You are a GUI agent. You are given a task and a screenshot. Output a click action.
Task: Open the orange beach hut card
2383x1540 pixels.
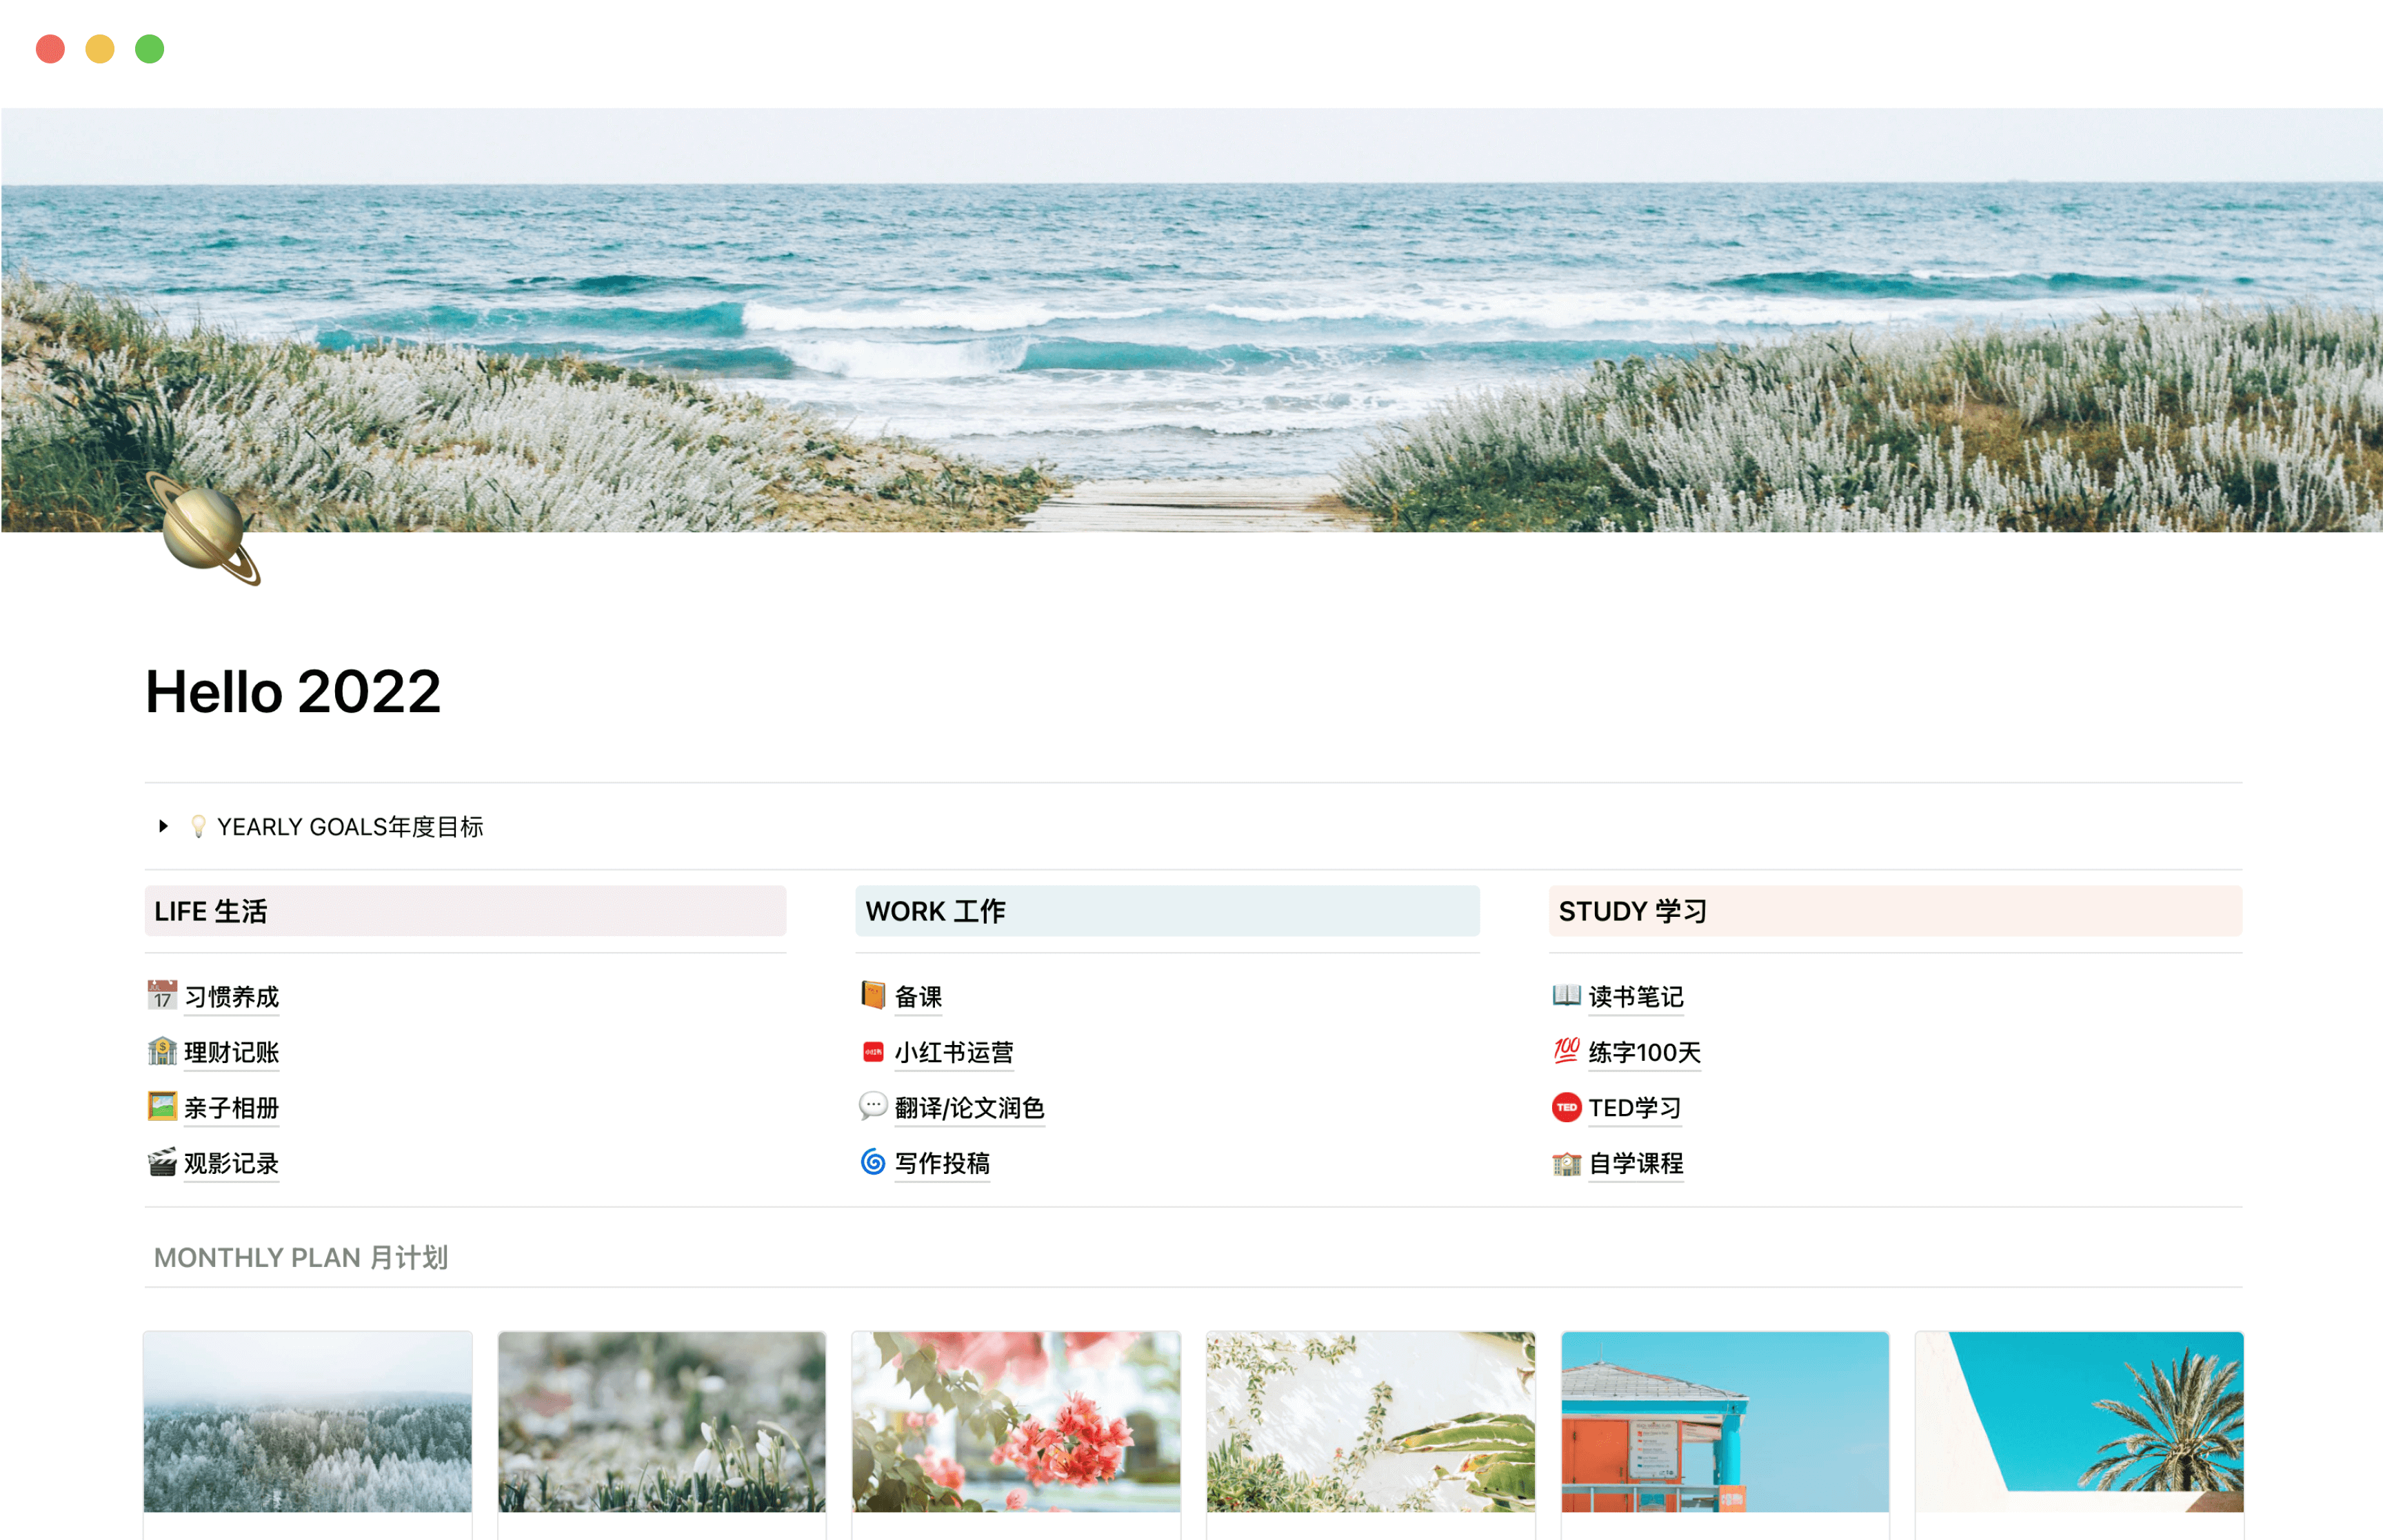(x=1724, y=1421)
